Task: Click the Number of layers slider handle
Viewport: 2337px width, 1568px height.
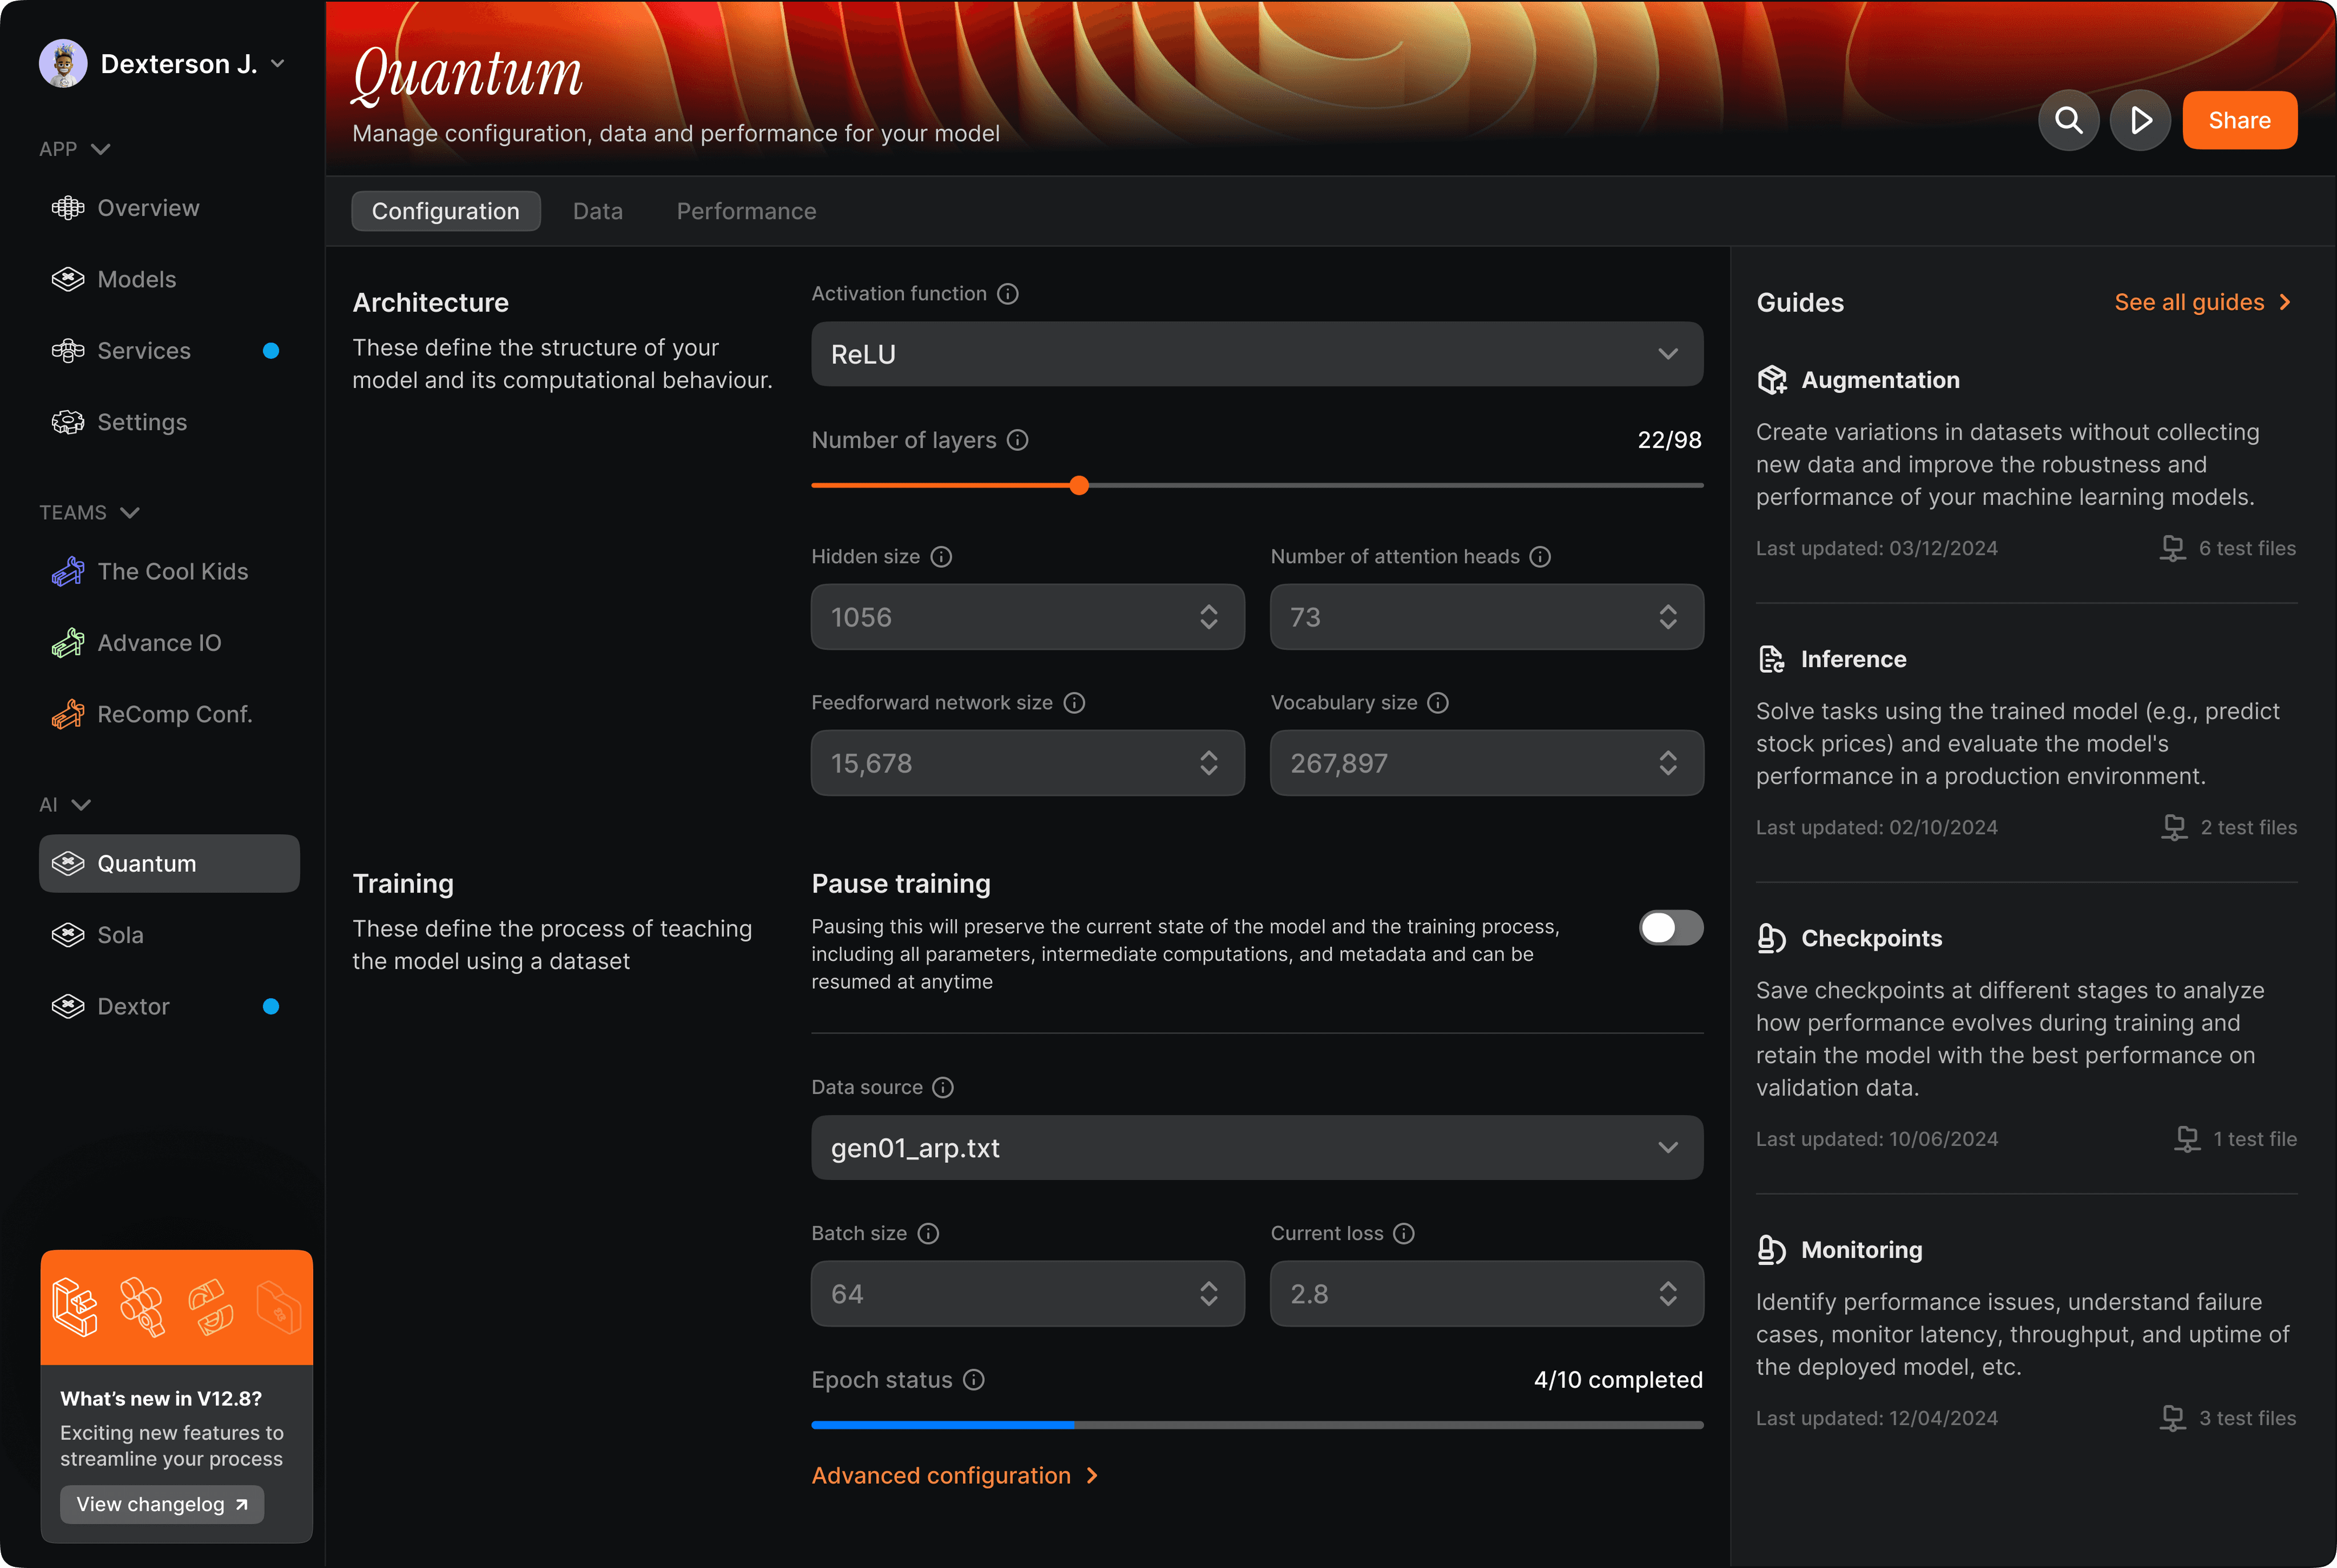Action: (x=1079, y=486)
